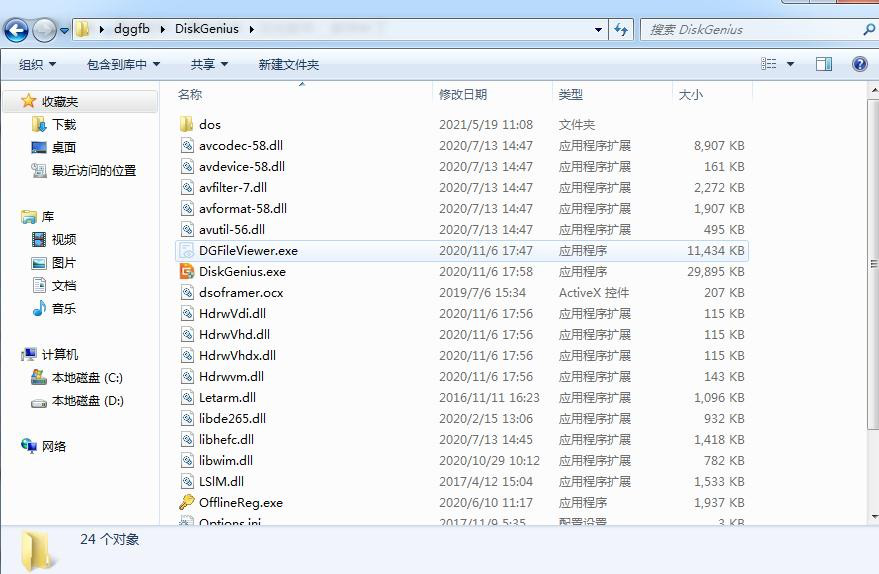879x574 pixels.
Task: Select the HdrwVhdx.dll file icon
Action: (x=187, y=355)
